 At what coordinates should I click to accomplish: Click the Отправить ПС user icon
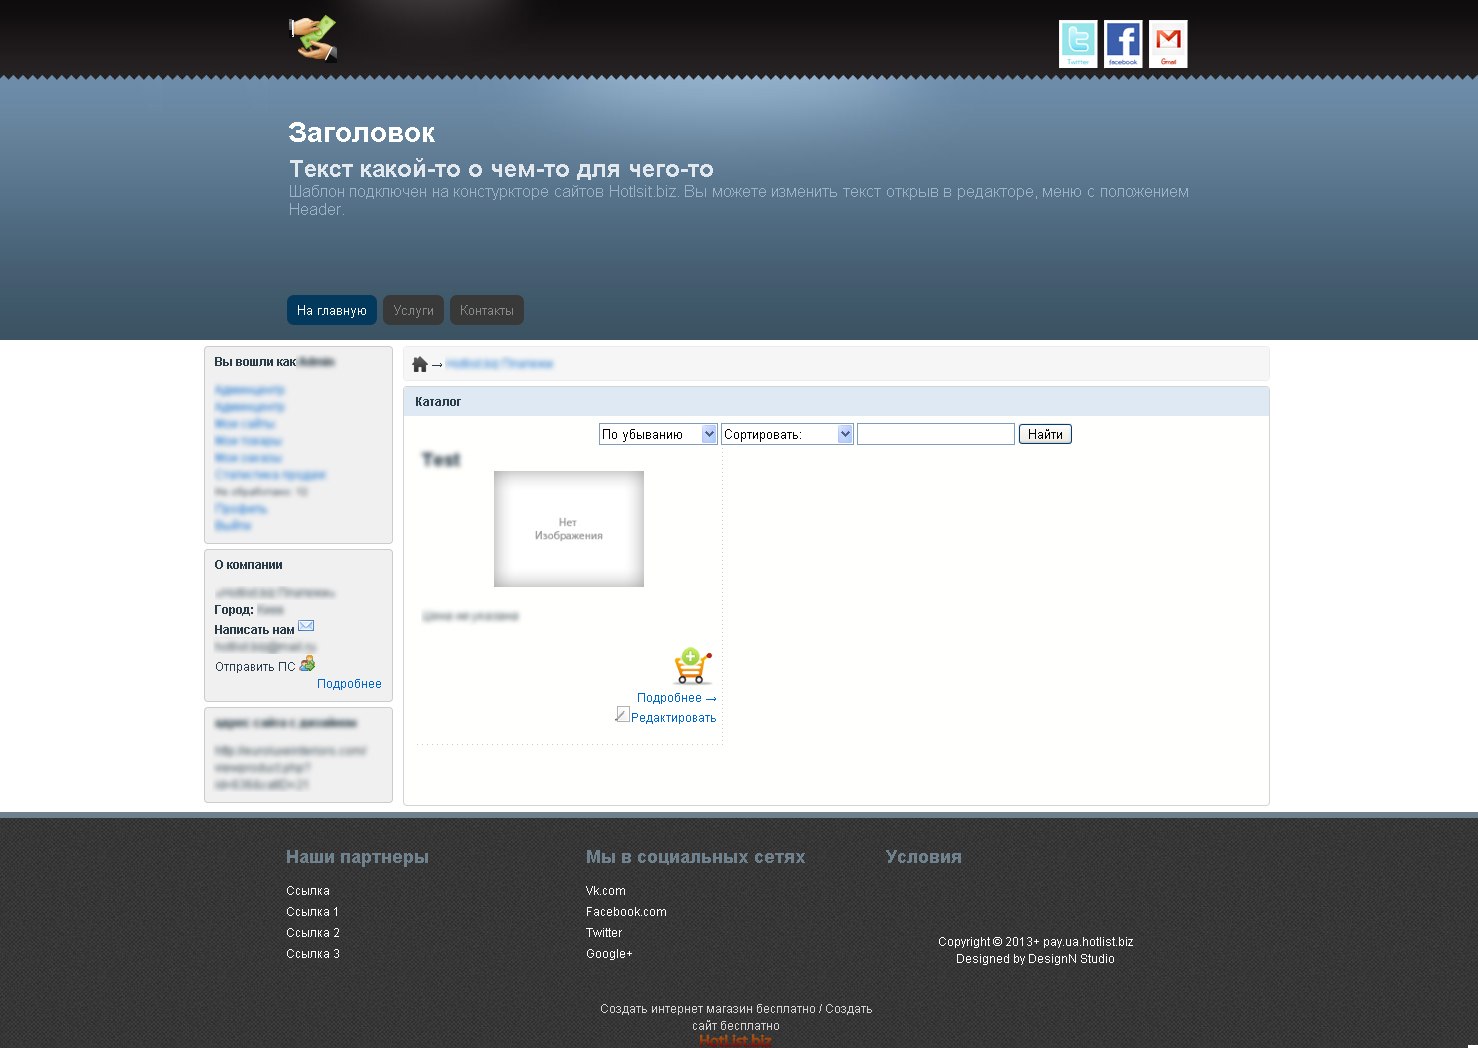click(x=307, y=664)
